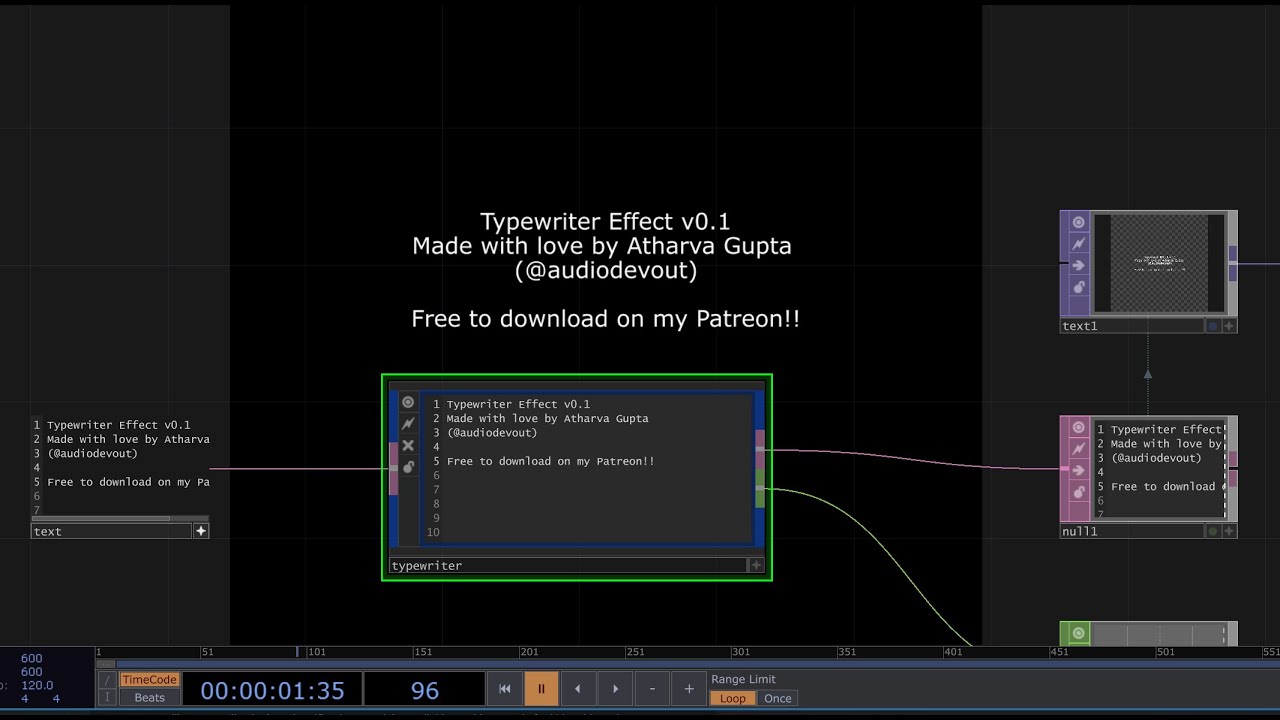The height and width of the screenshot is (720, 1280).
Task: Toggle lock flag on typewriter node
Action: click(408, 467)
